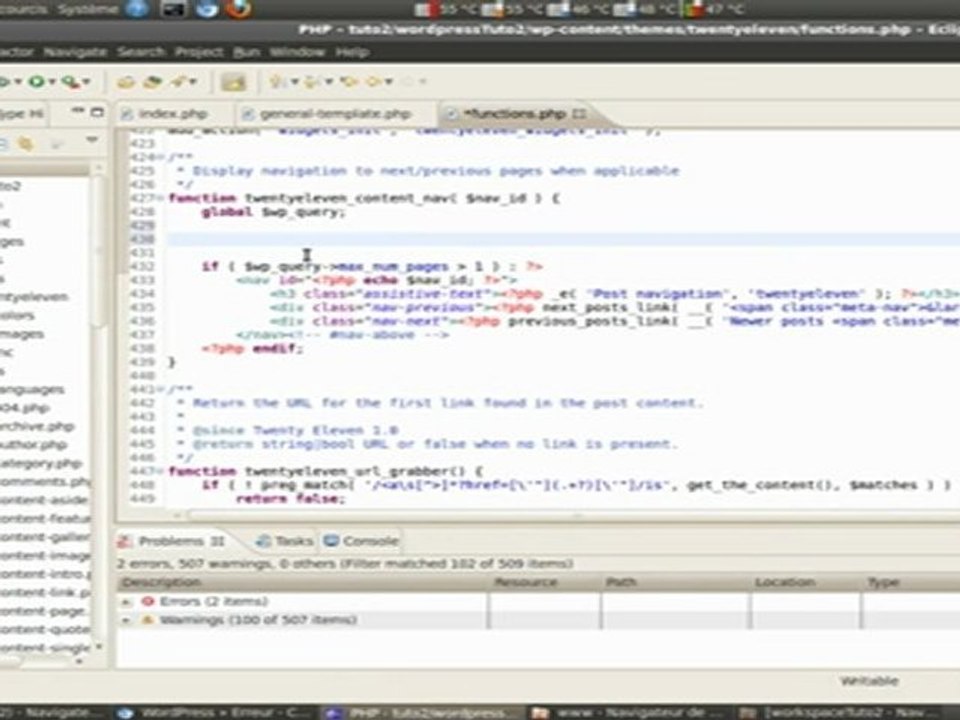Open the Window menu
The height and width of the screenshot is (720, 960).
pyautogui.click(x=297, y=52)
